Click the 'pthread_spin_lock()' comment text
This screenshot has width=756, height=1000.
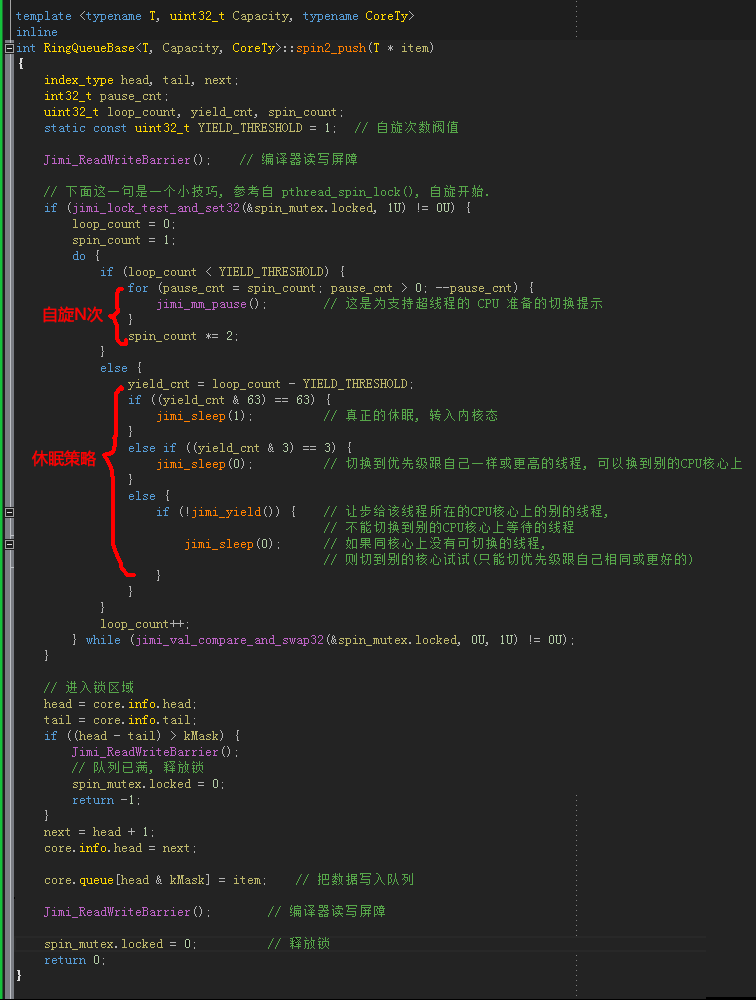[x=350, y=192]
